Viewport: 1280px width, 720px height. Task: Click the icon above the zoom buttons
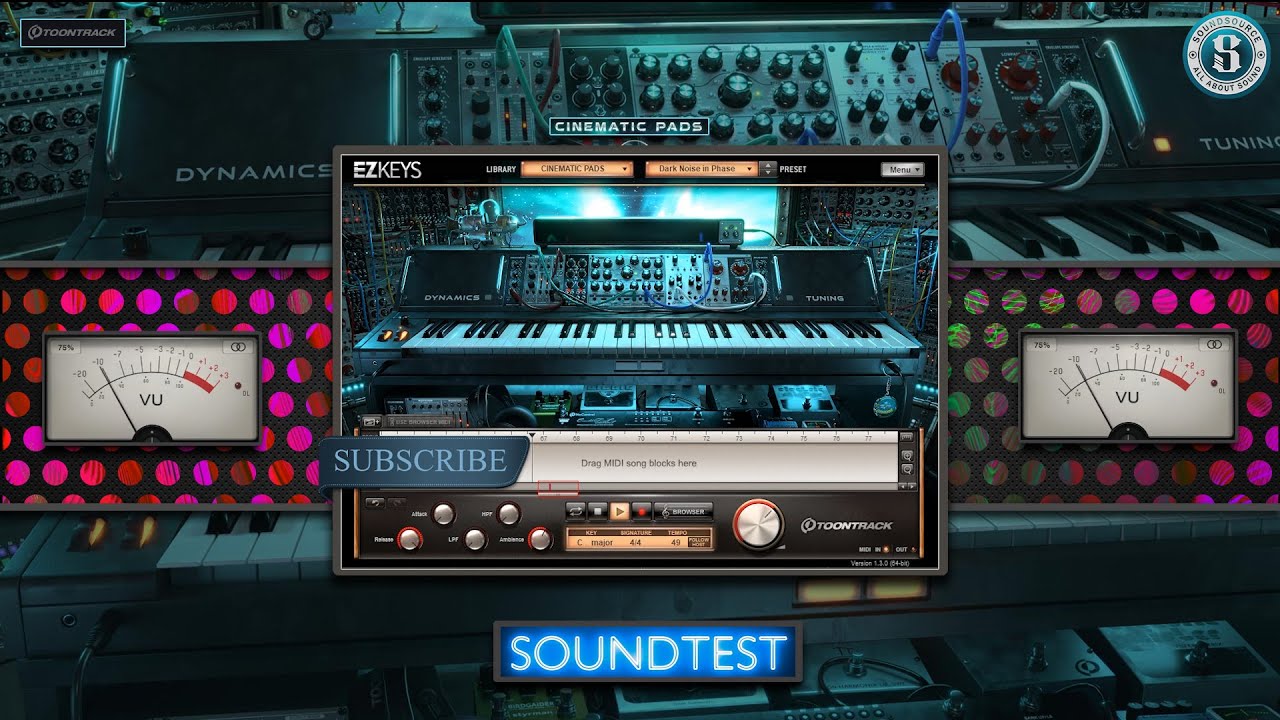(907, 437)
